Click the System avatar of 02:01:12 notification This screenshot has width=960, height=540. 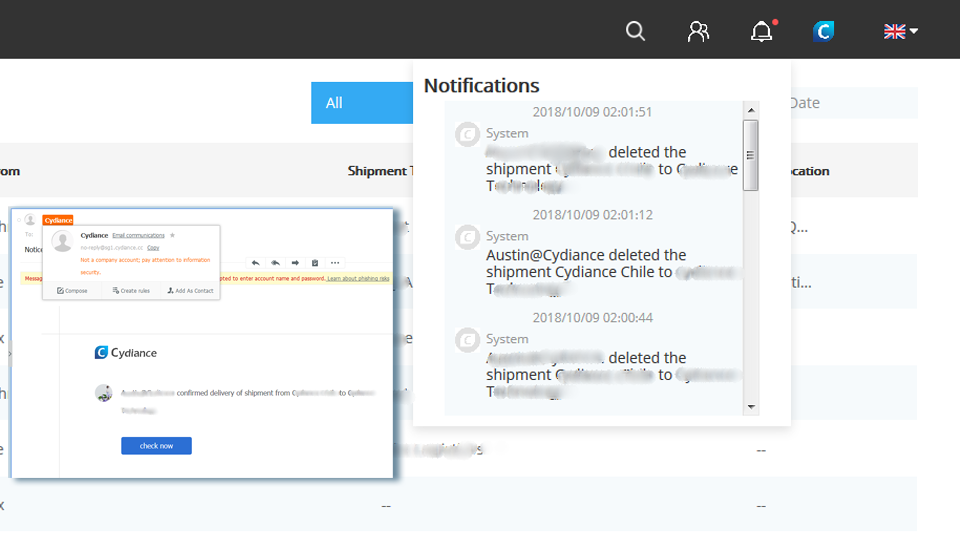click(x=467, y=237)
